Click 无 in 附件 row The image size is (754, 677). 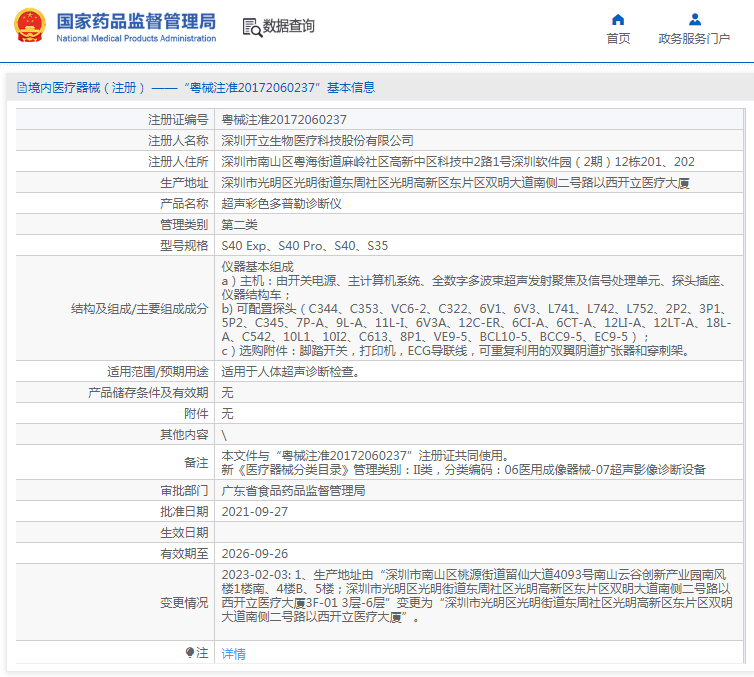[227, 414]
